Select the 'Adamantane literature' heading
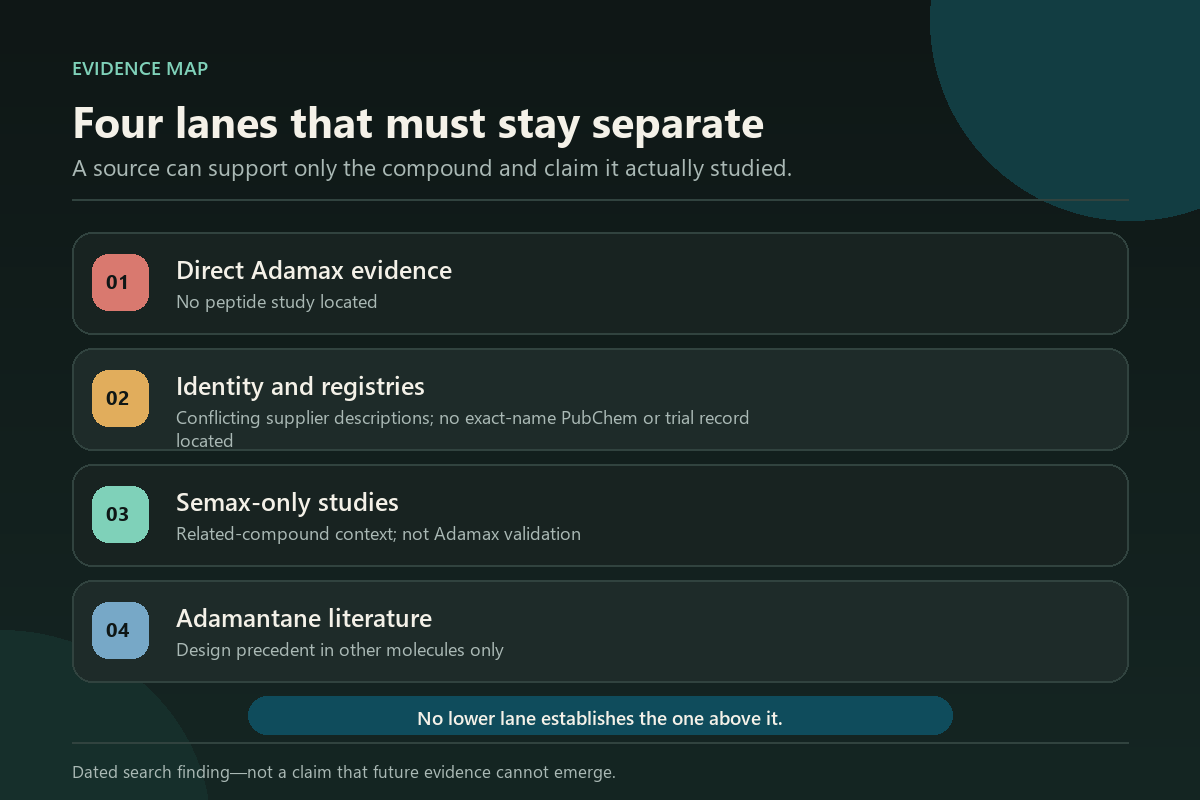Viewport: 1200px width, 800px height. (x=304, y=618)
